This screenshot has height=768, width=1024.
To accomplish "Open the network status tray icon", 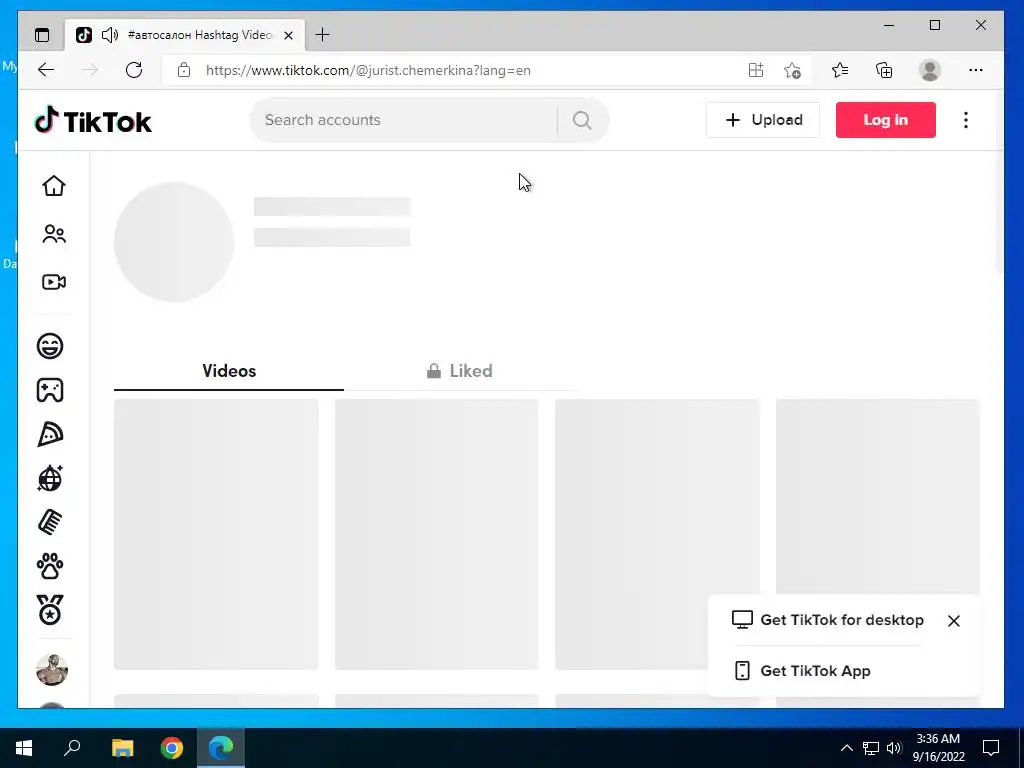I will point(871,748).
